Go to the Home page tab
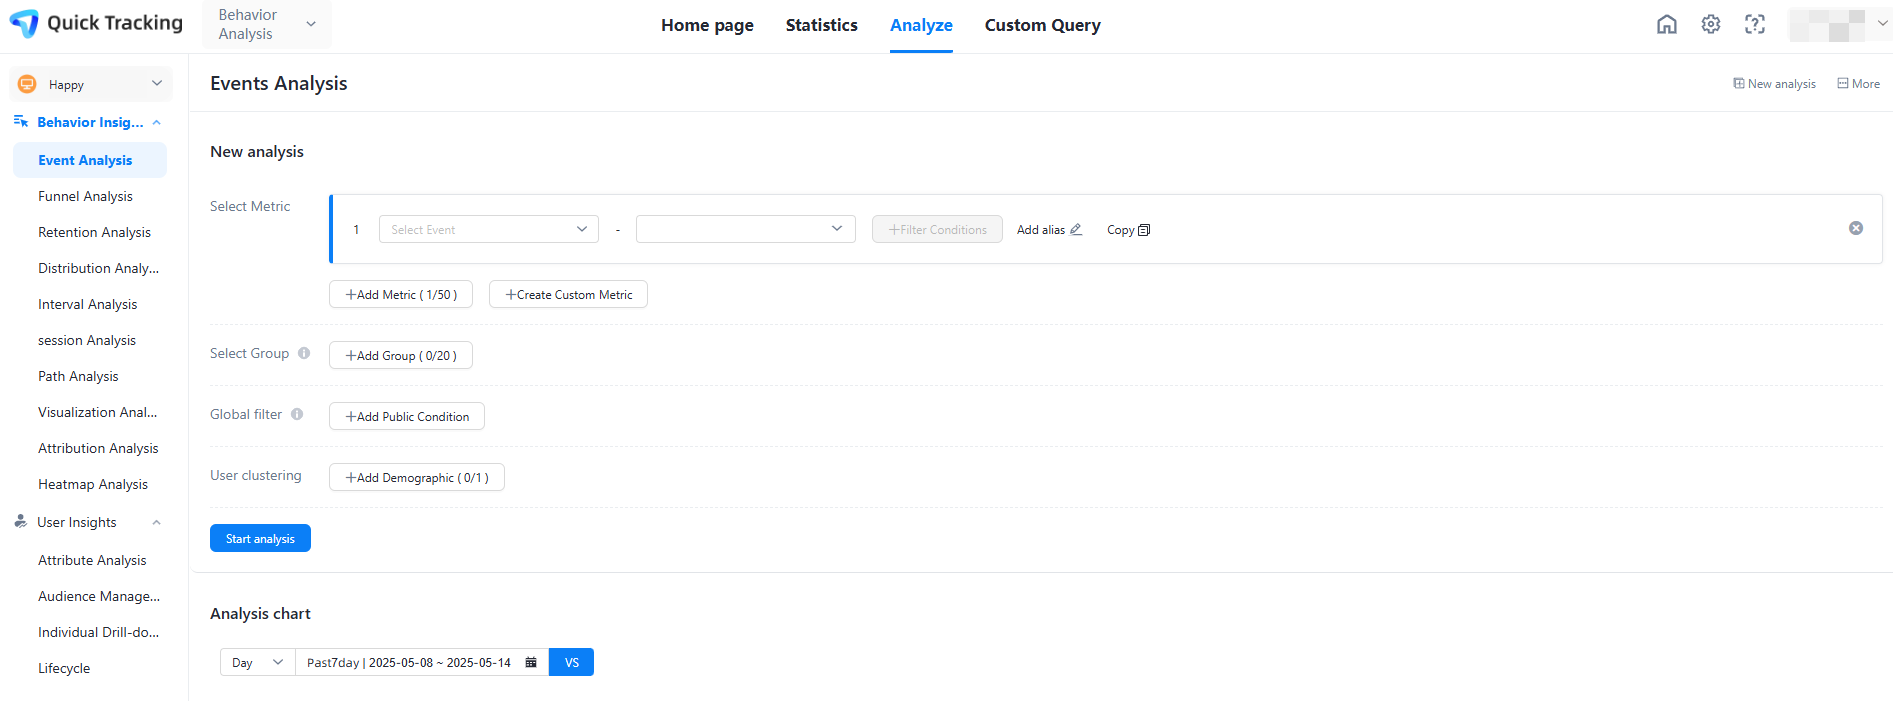Image resolution: width=1893 pixels, height=701 pixels. pyautogui.click(x=707, y=25)
